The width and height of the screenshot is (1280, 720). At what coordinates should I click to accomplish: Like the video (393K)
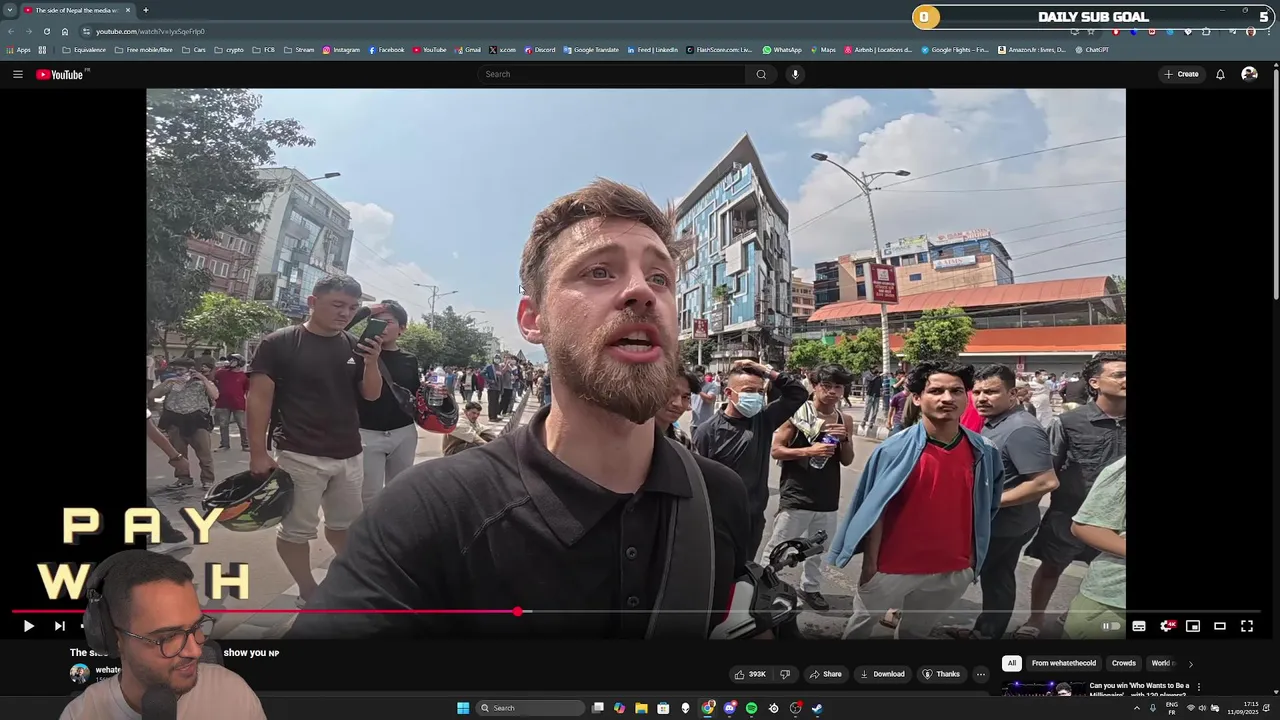click(x=750, y=674)
